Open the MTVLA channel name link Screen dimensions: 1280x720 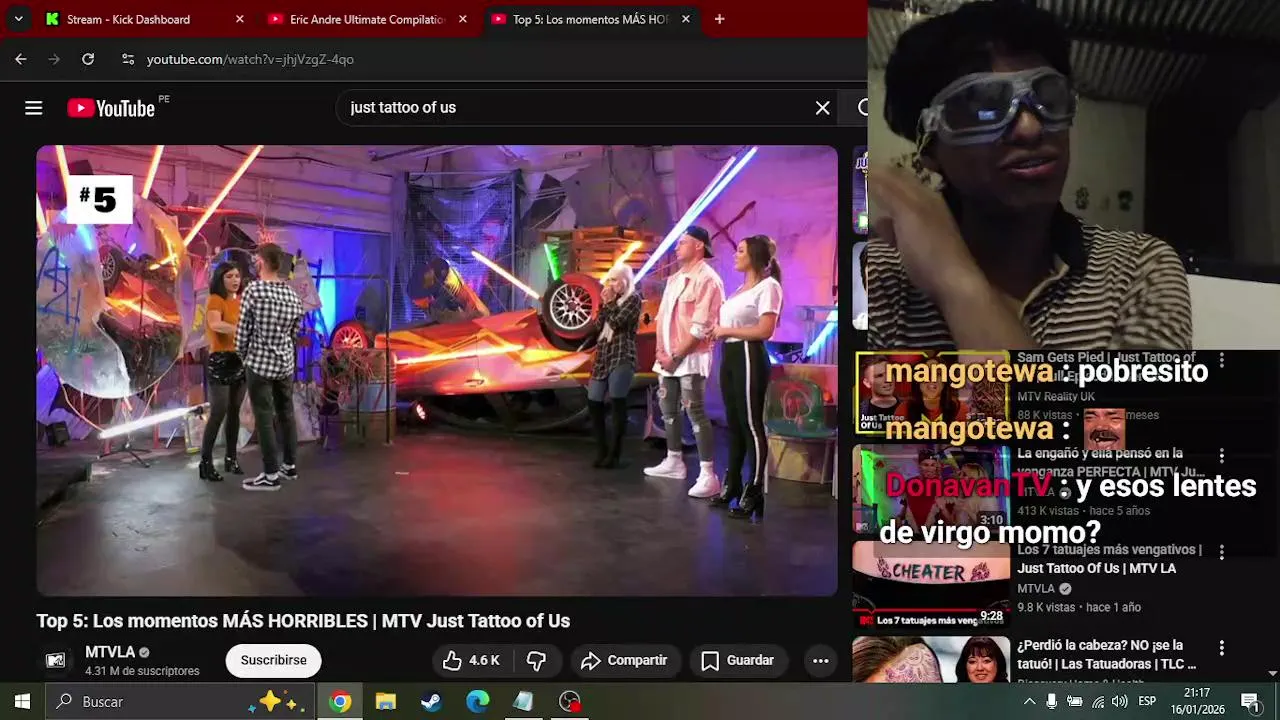(110, 652)
